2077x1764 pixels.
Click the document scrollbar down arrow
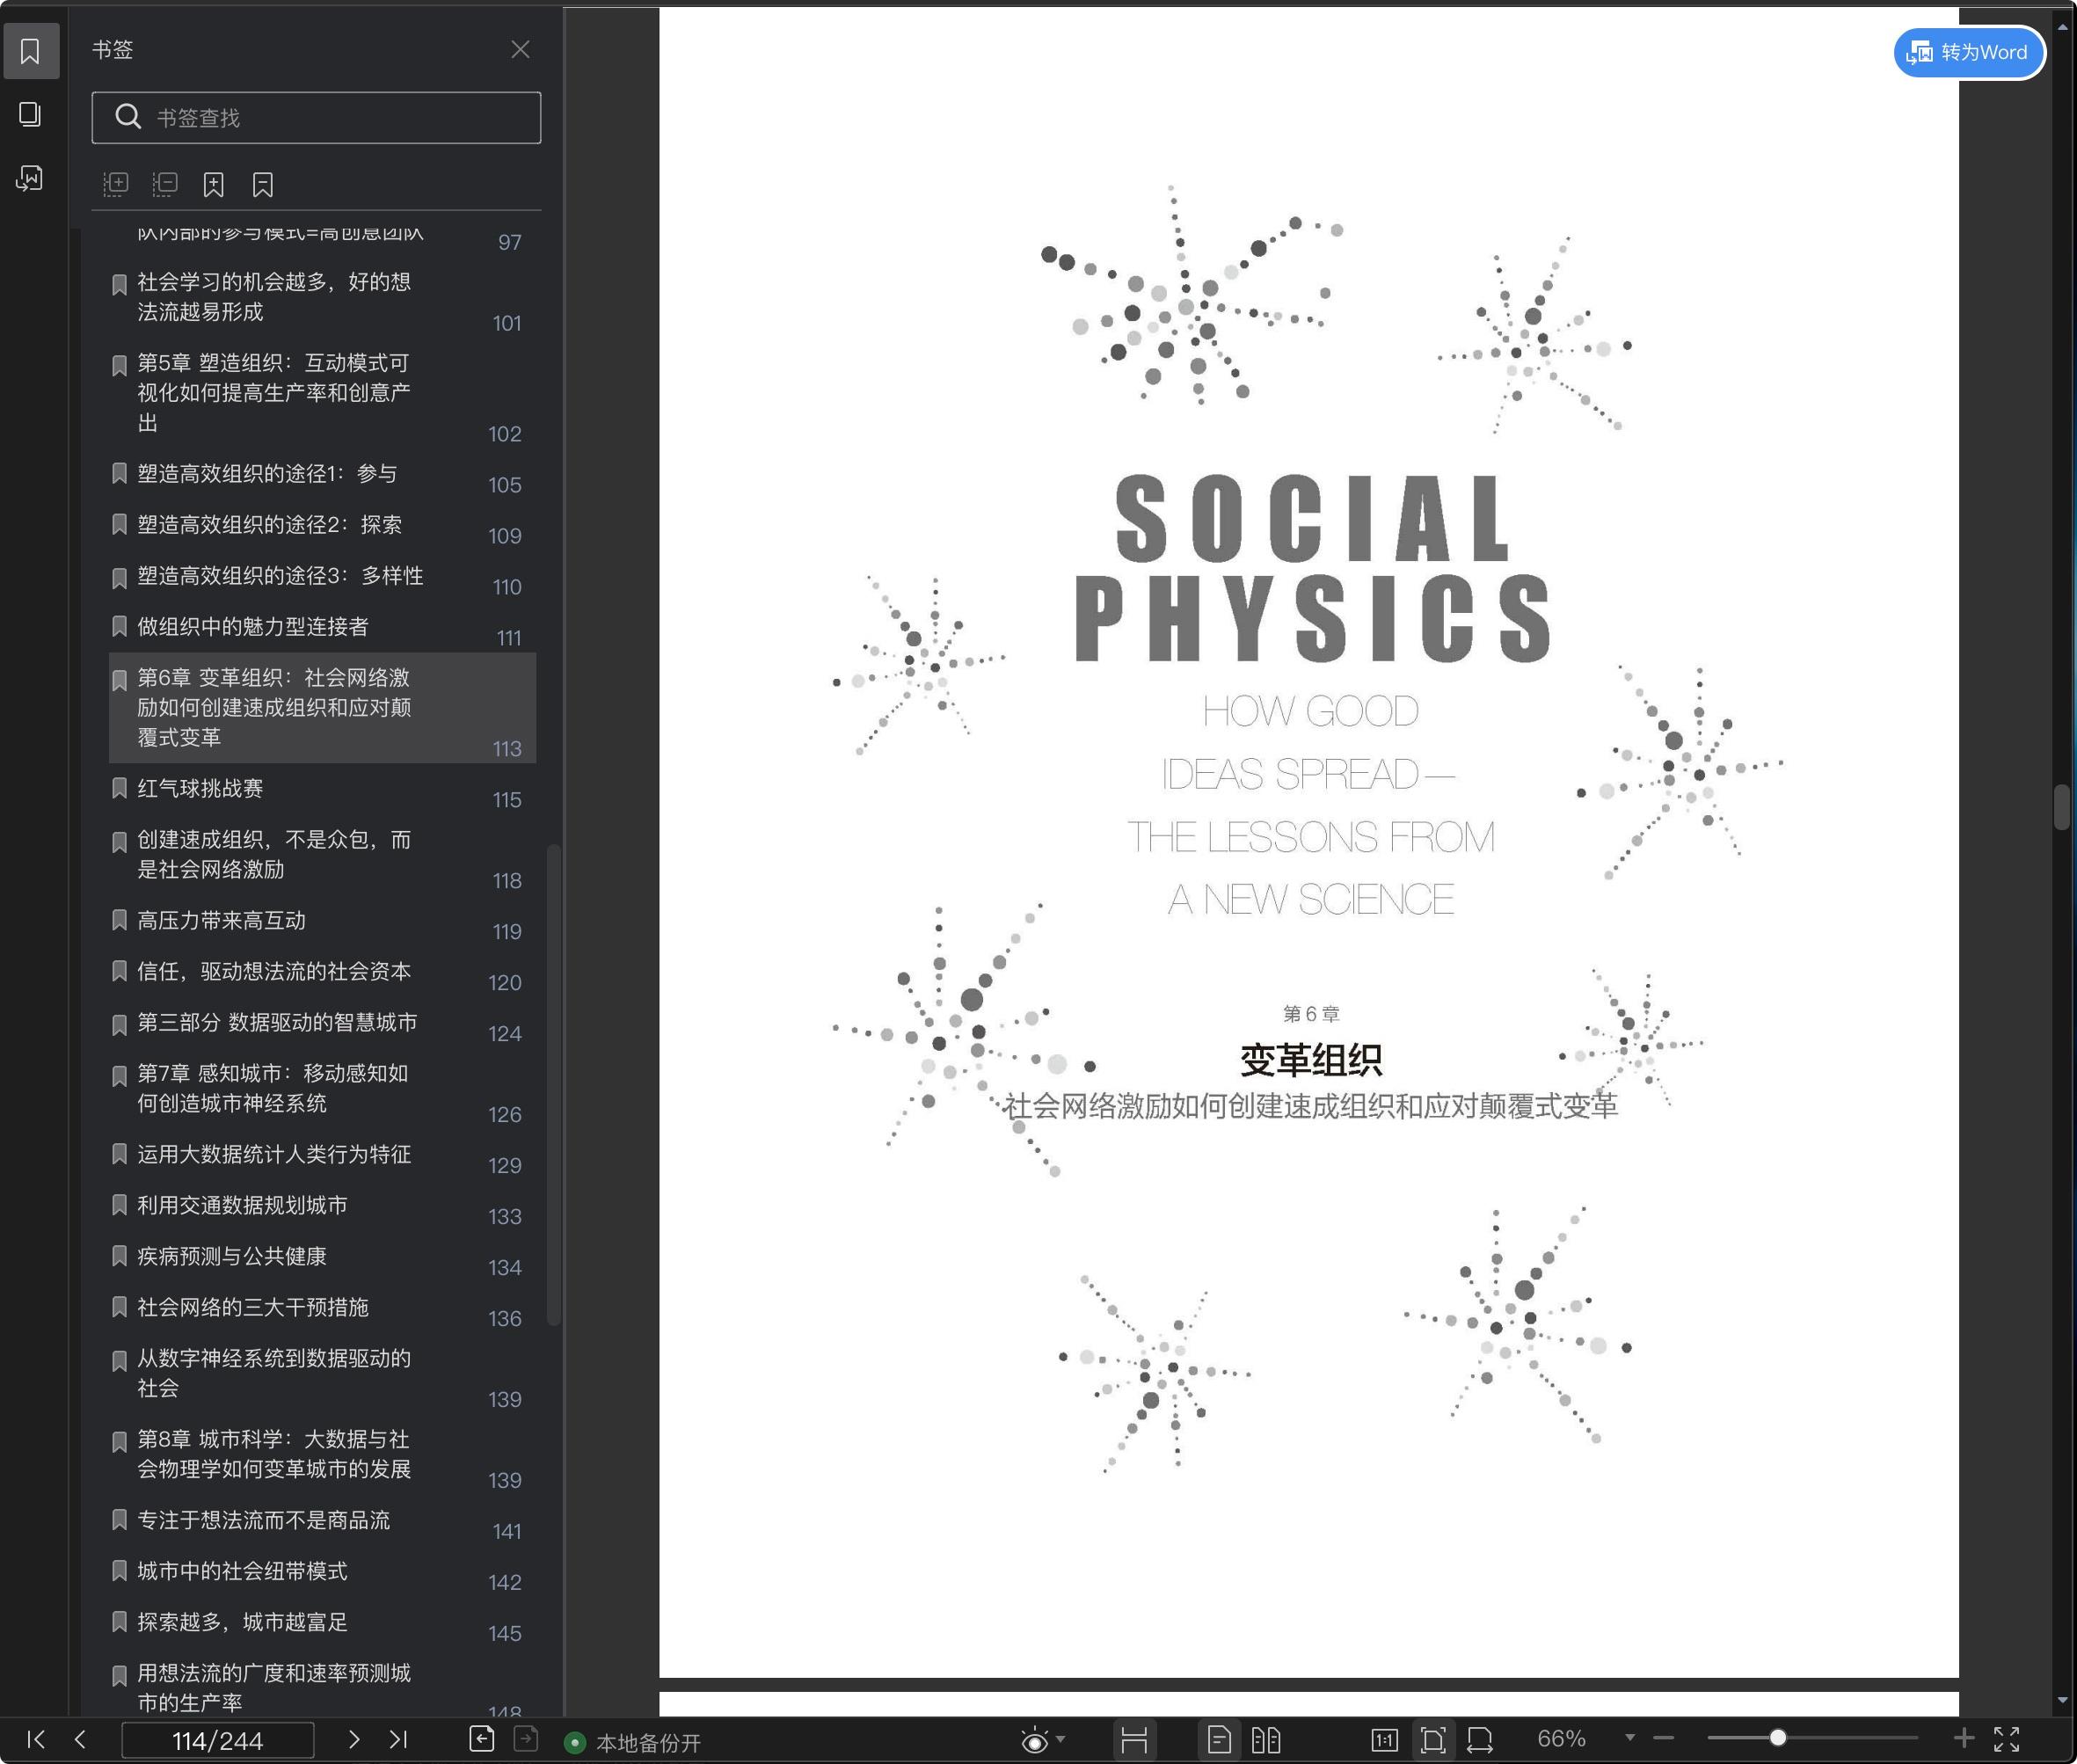coord(2062,1700)
